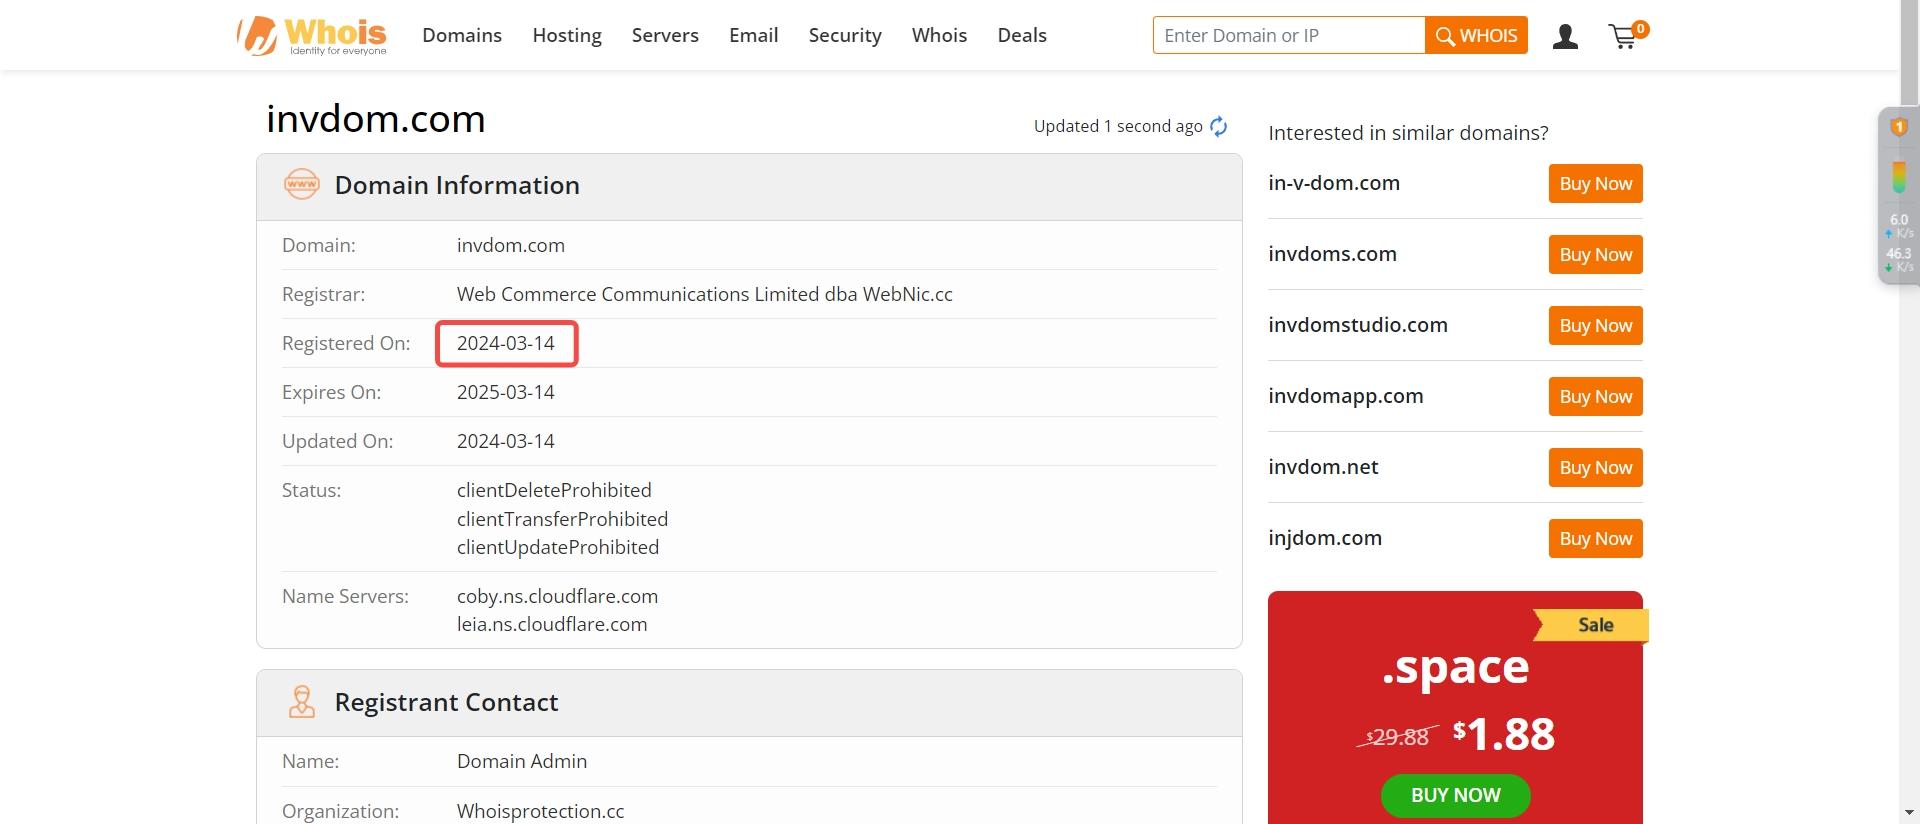The height and width of the screenshot is (824, 1920).
Task: Click the www Domain Information icon
Action: click(x=302, y=185)
